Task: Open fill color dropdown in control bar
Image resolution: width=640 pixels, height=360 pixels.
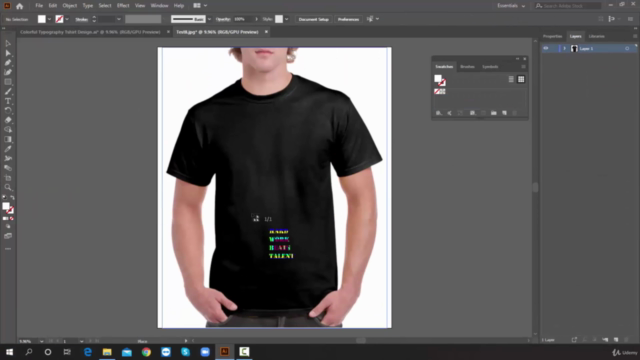Action: point(49,19)
